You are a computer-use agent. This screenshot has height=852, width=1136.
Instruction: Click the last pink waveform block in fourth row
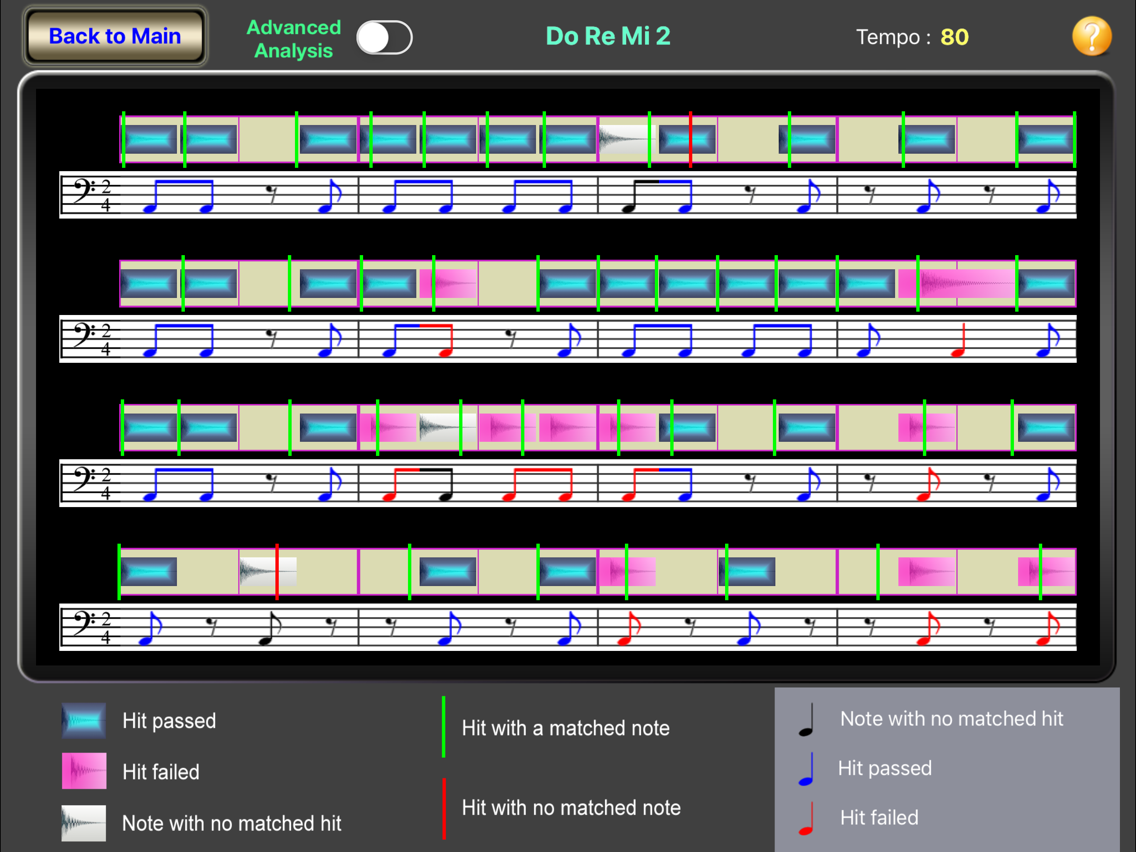tap(1046, 572)
